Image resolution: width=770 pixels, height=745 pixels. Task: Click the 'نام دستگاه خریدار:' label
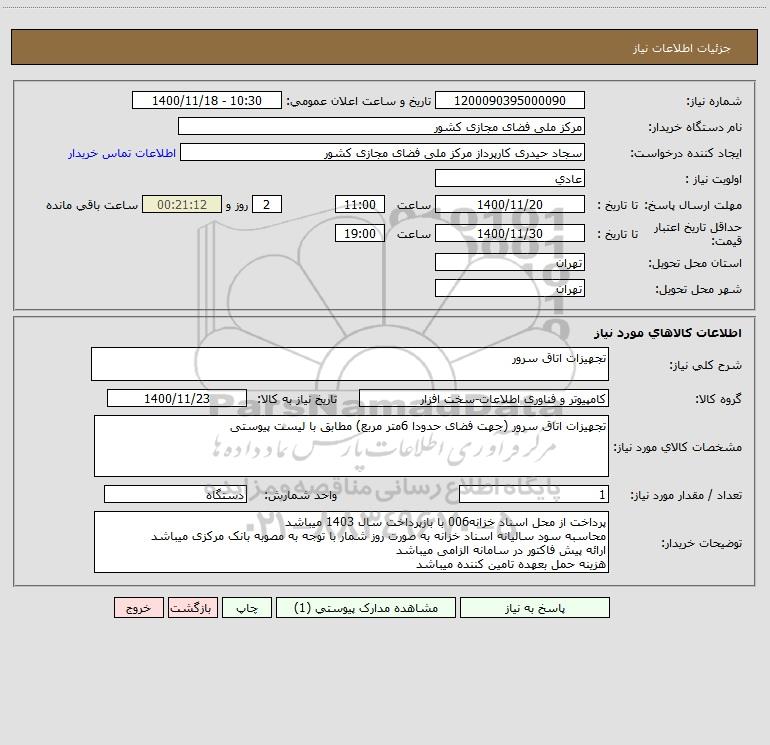(695, 127)
